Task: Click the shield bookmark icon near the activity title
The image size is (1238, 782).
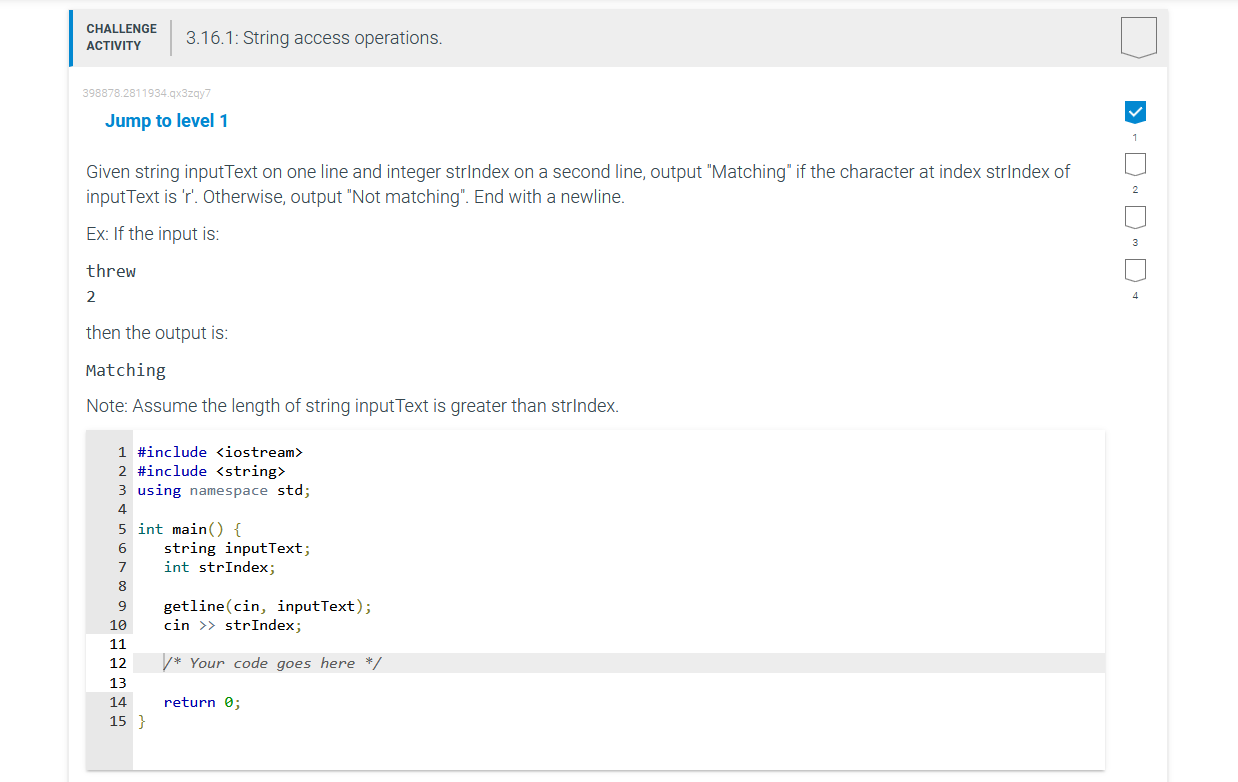Action: (1137, 37)
